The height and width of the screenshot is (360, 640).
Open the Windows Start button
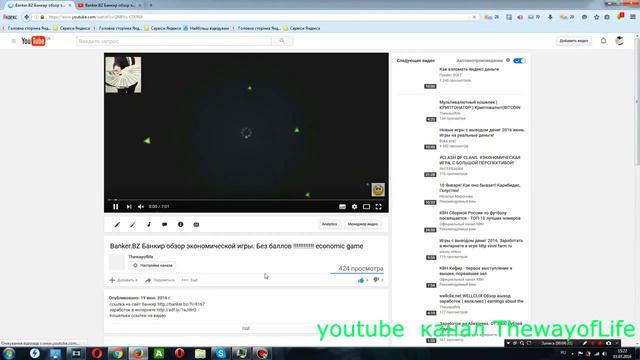(9, 353)
